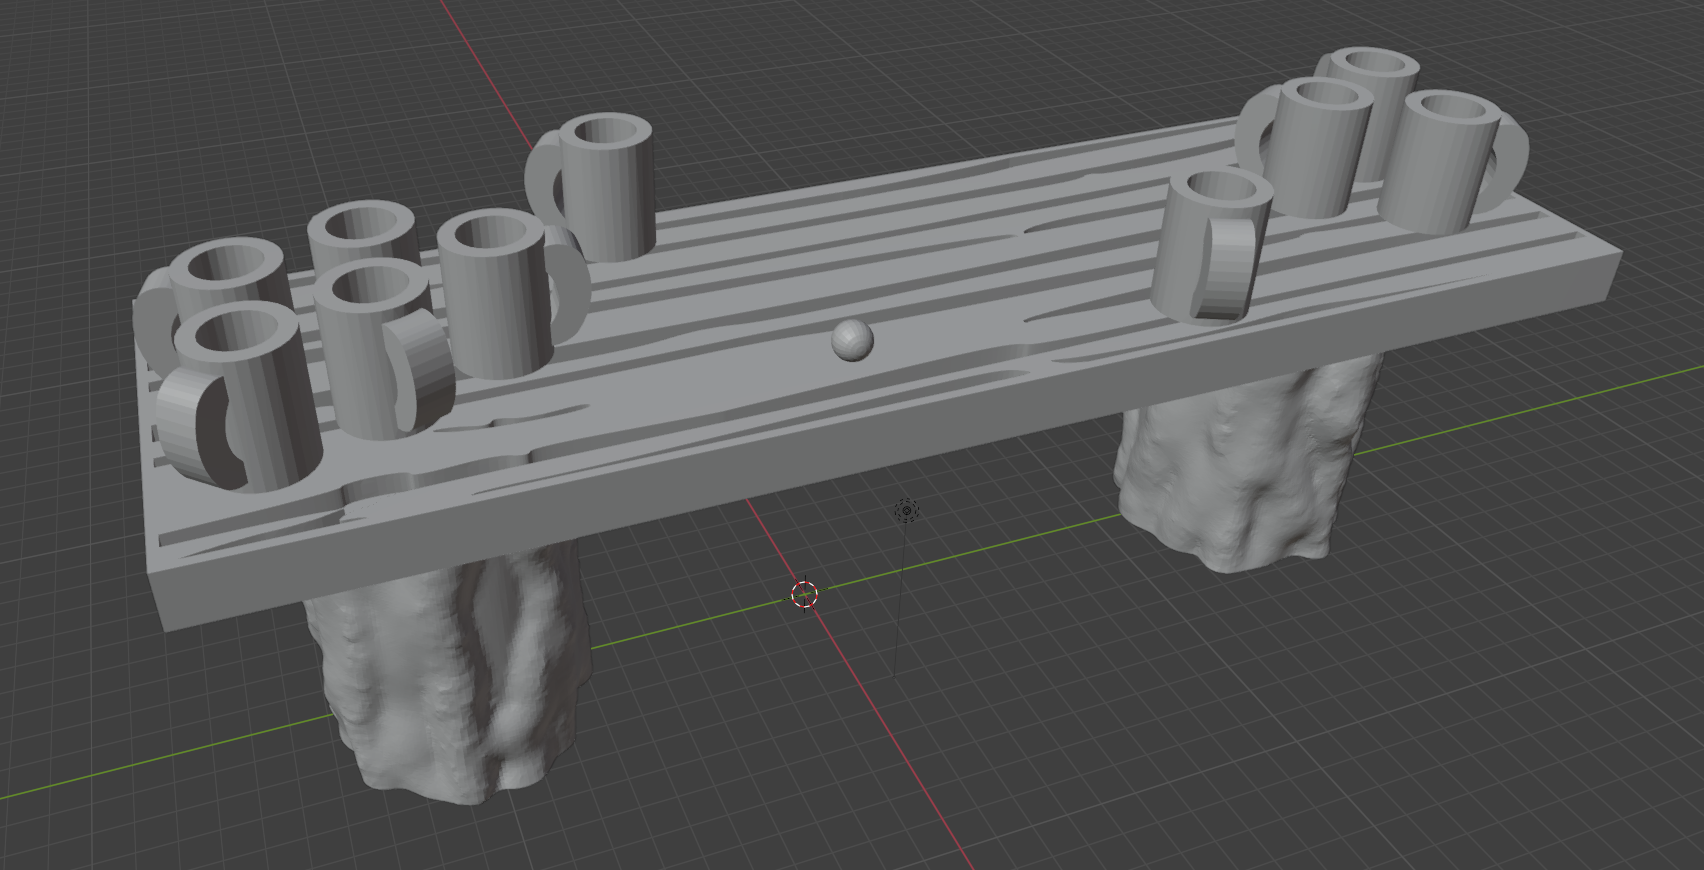Select the small sphere on the tabletop

point(852,340)
